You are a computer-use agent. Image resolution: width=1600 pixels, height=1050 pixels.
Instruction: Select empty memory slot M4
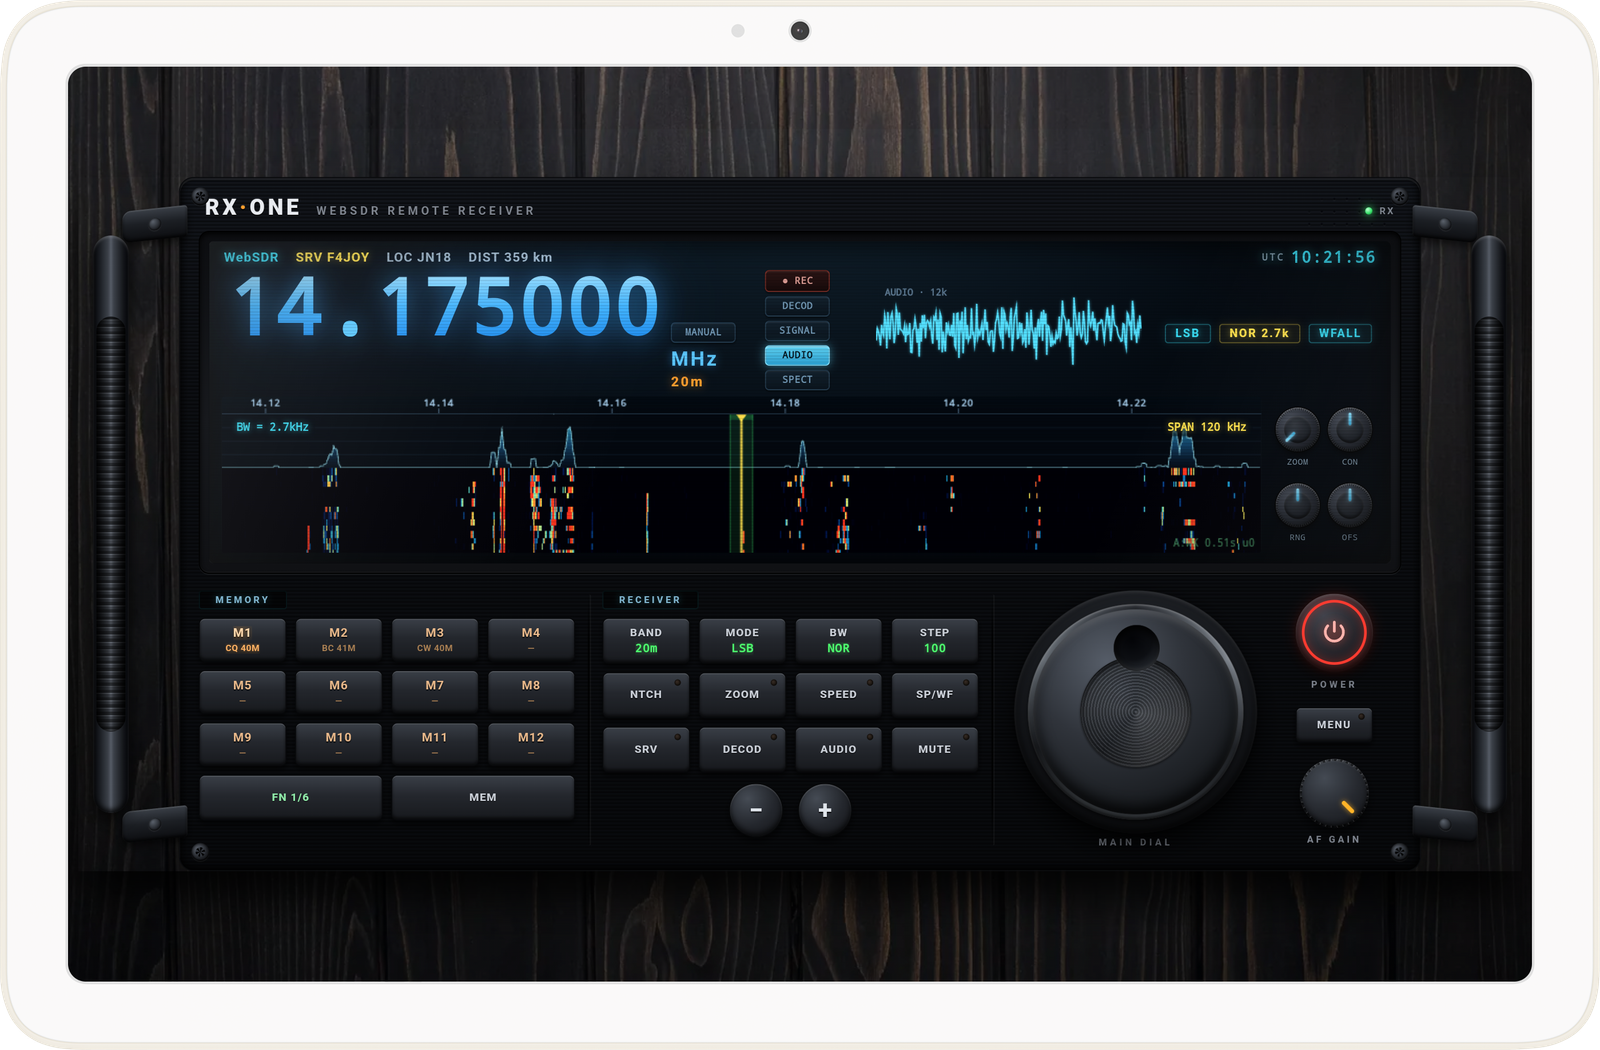coord(531,639)
